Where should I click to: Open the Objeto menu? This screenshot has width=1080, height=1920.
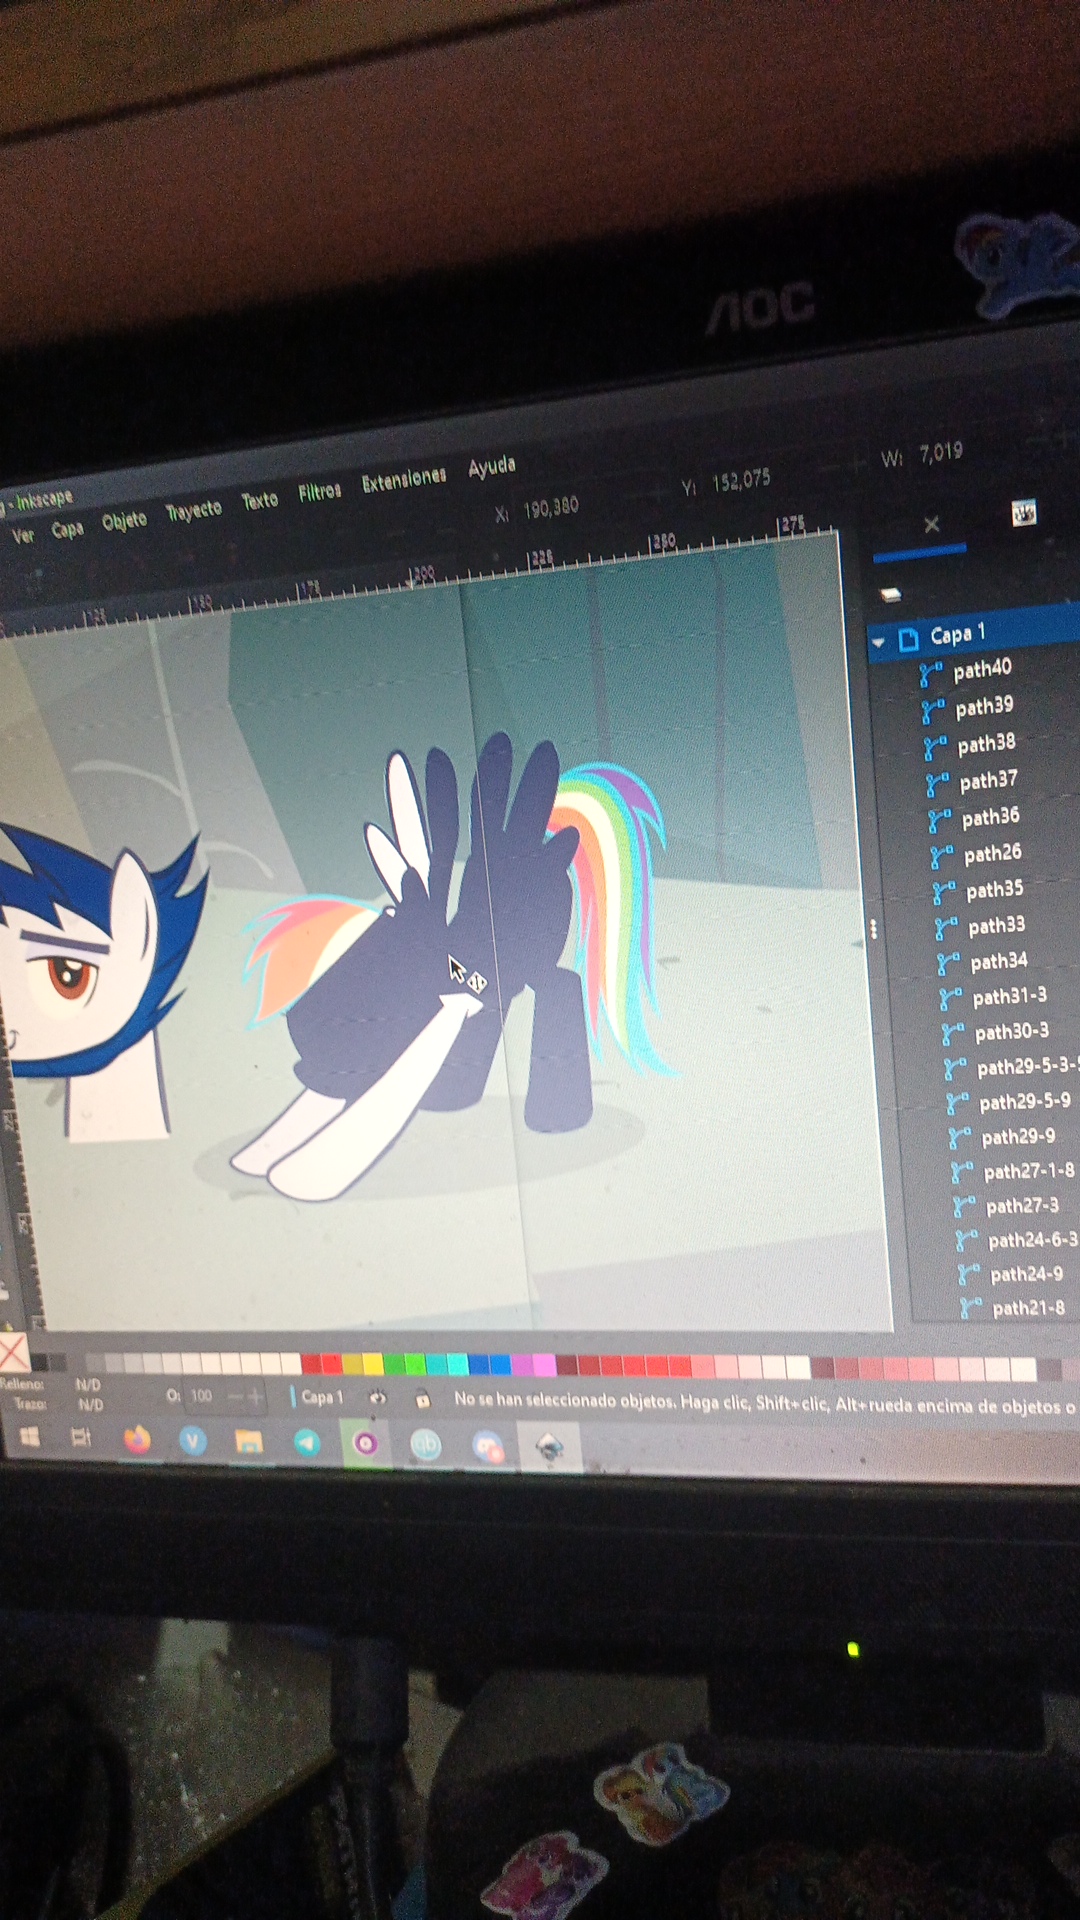pos(124,520)
